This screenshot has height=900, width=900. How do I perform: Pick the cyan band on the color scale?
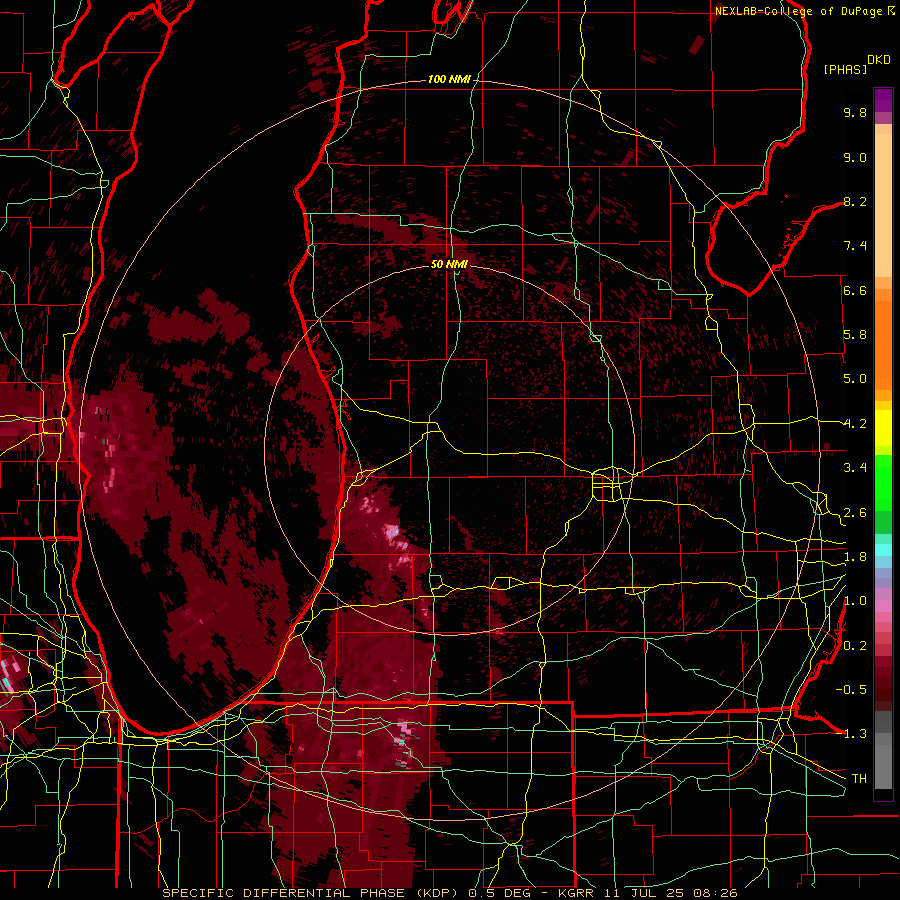tap(883, 550)
